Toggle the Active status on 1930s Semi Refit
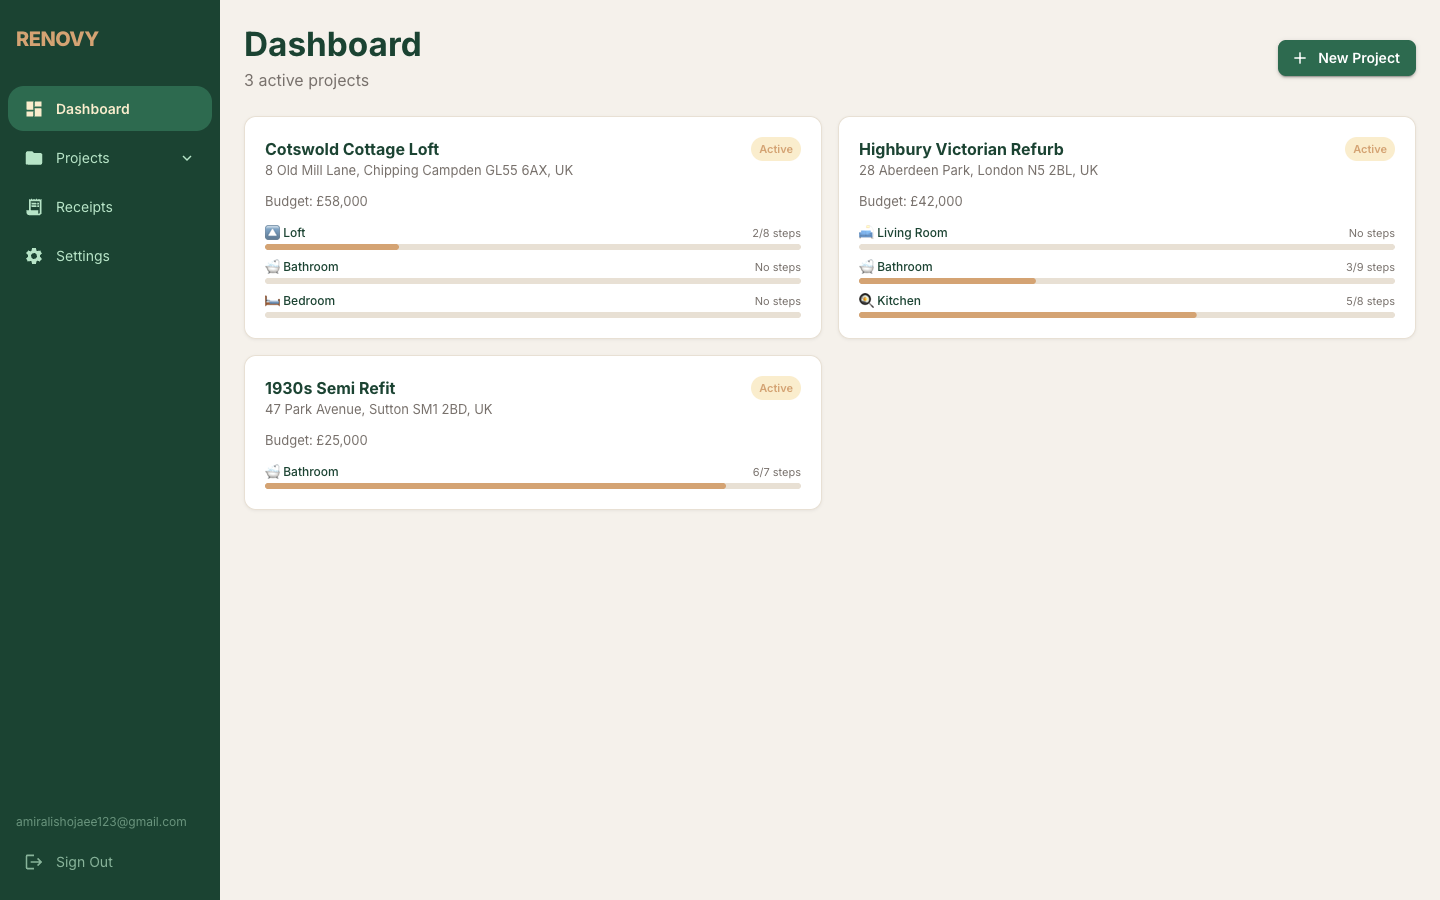Image resolution: width=1440 pixels, height=900 pixels. point(776,388)
